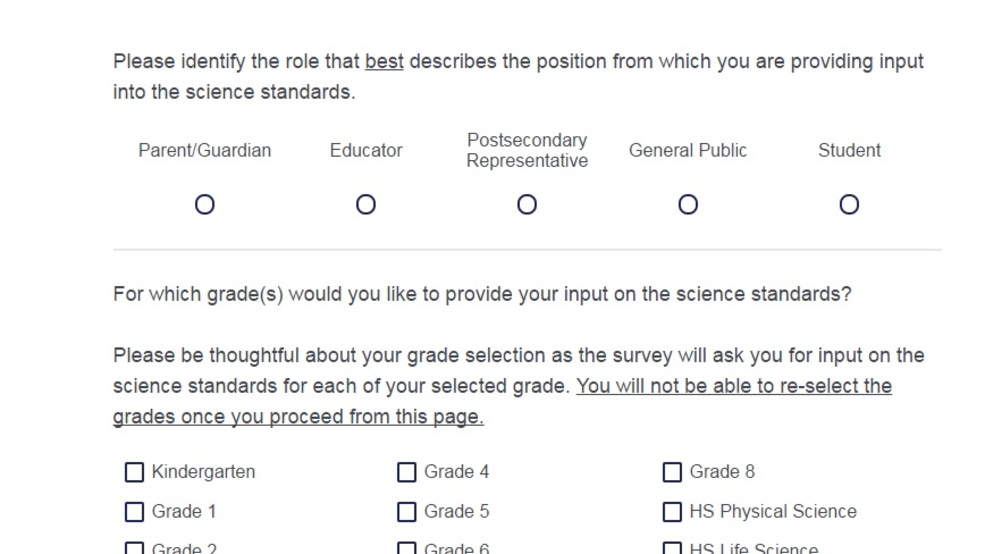Click the Educator column label

(x=366, y=151)
